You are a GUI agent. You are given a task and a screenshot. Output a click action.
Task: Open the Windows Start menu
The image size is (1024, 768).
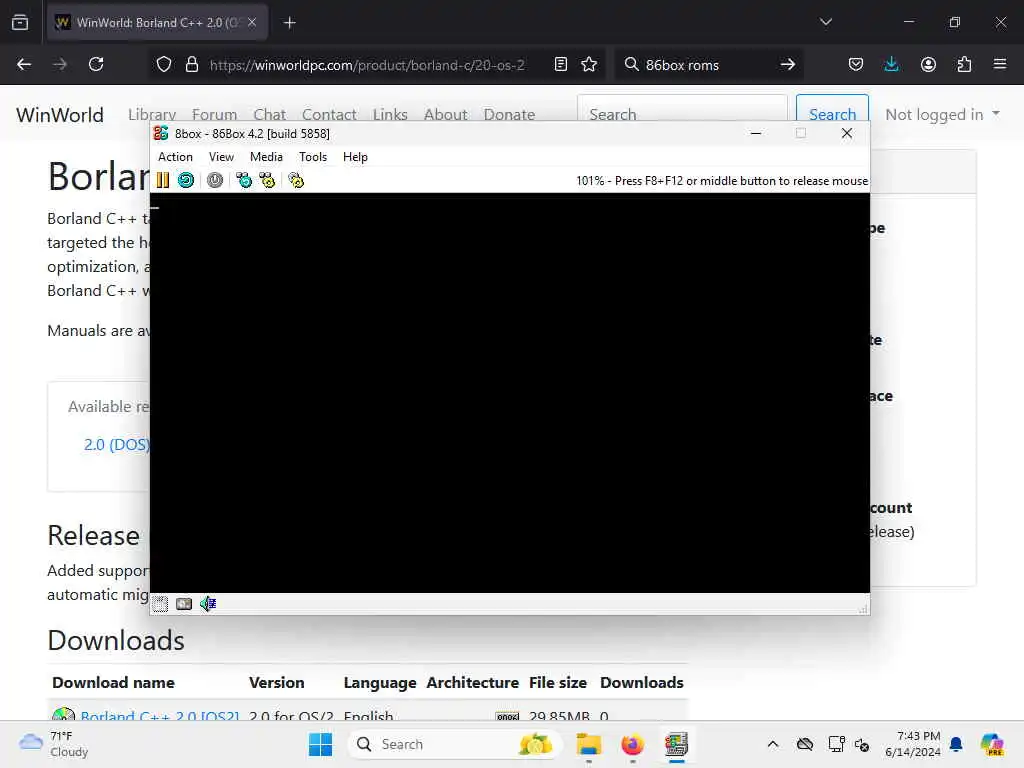point(321,744)
